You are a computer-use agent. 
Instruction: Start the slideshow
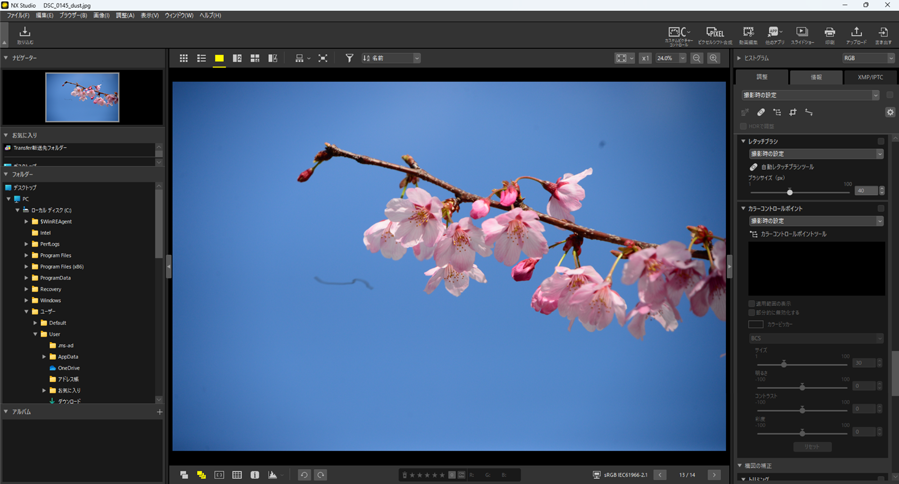point(802,35)
